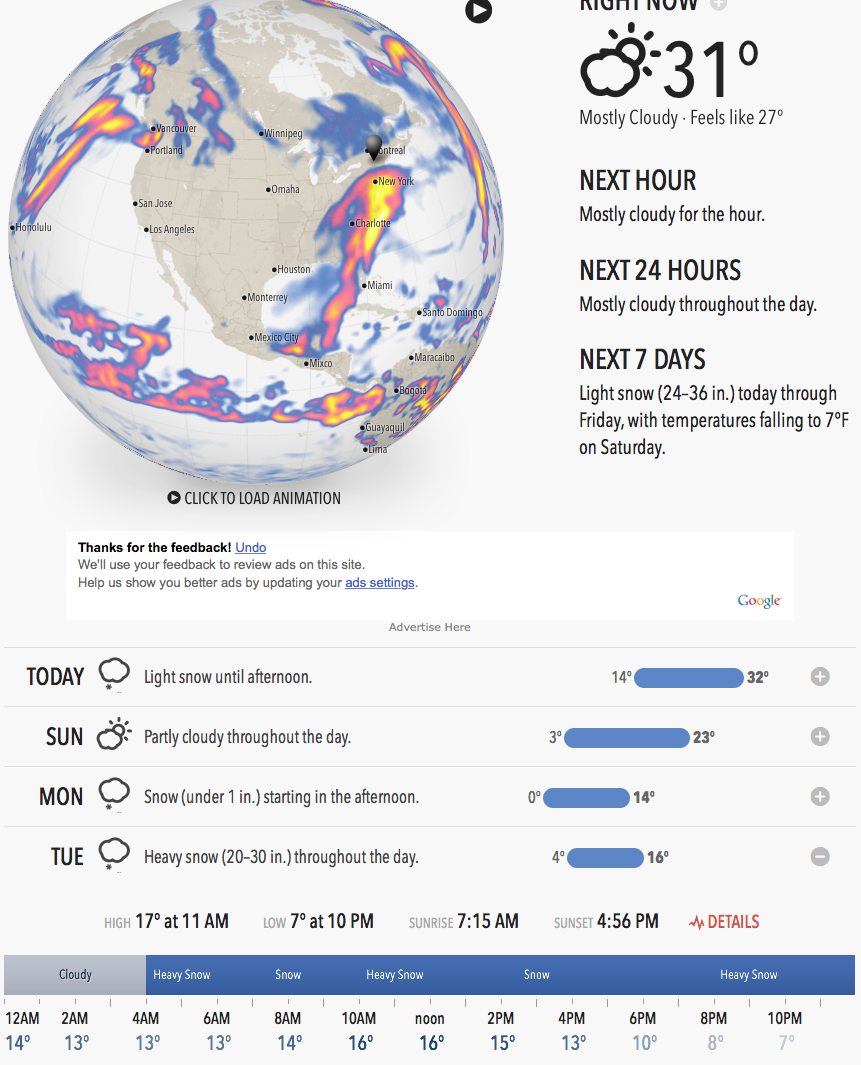Screen dimensions: 861x1065
Task: Open the red DETAILS link
Action: pos(724,922)
